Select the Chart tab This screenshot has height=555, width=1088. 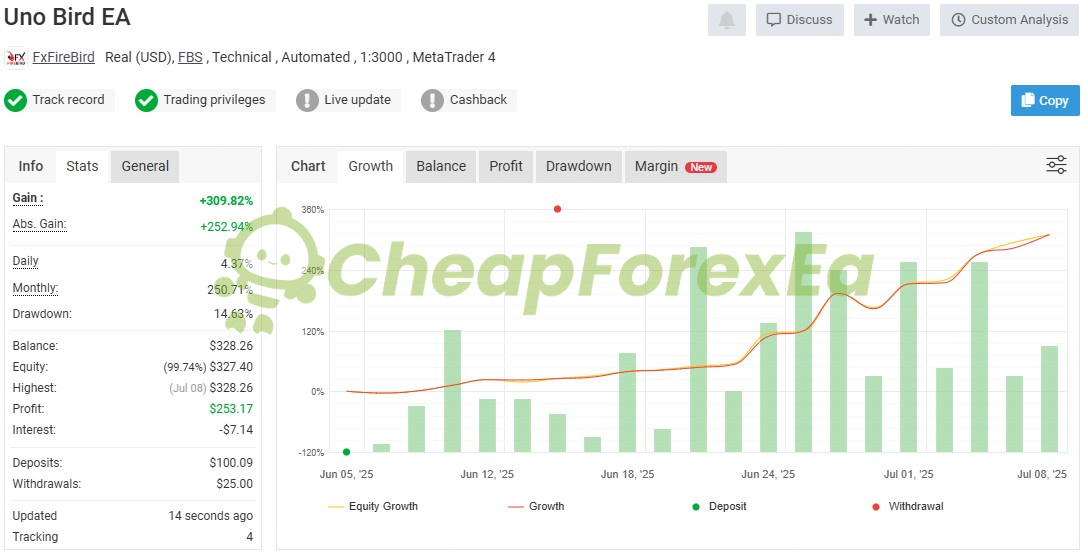tap(308, 166)
